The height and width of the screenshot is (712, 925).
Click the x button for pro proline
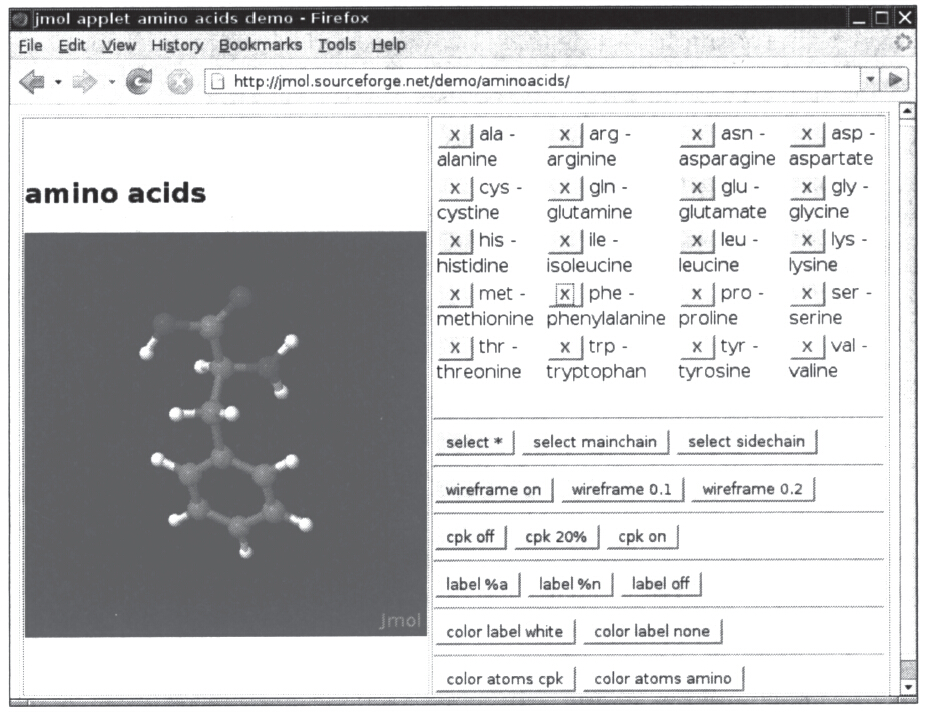coord(697,294)
